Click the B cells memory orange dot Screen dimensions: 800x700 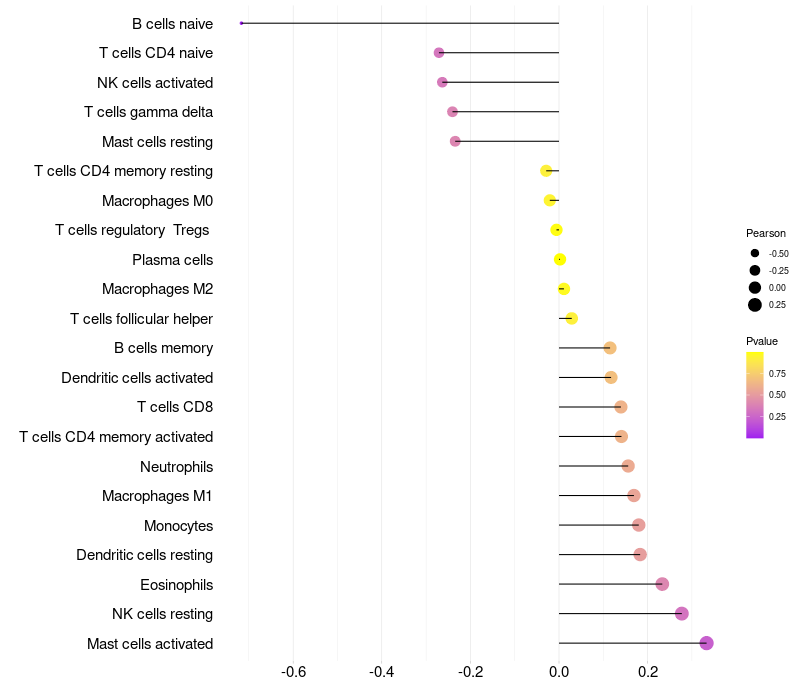610,348
